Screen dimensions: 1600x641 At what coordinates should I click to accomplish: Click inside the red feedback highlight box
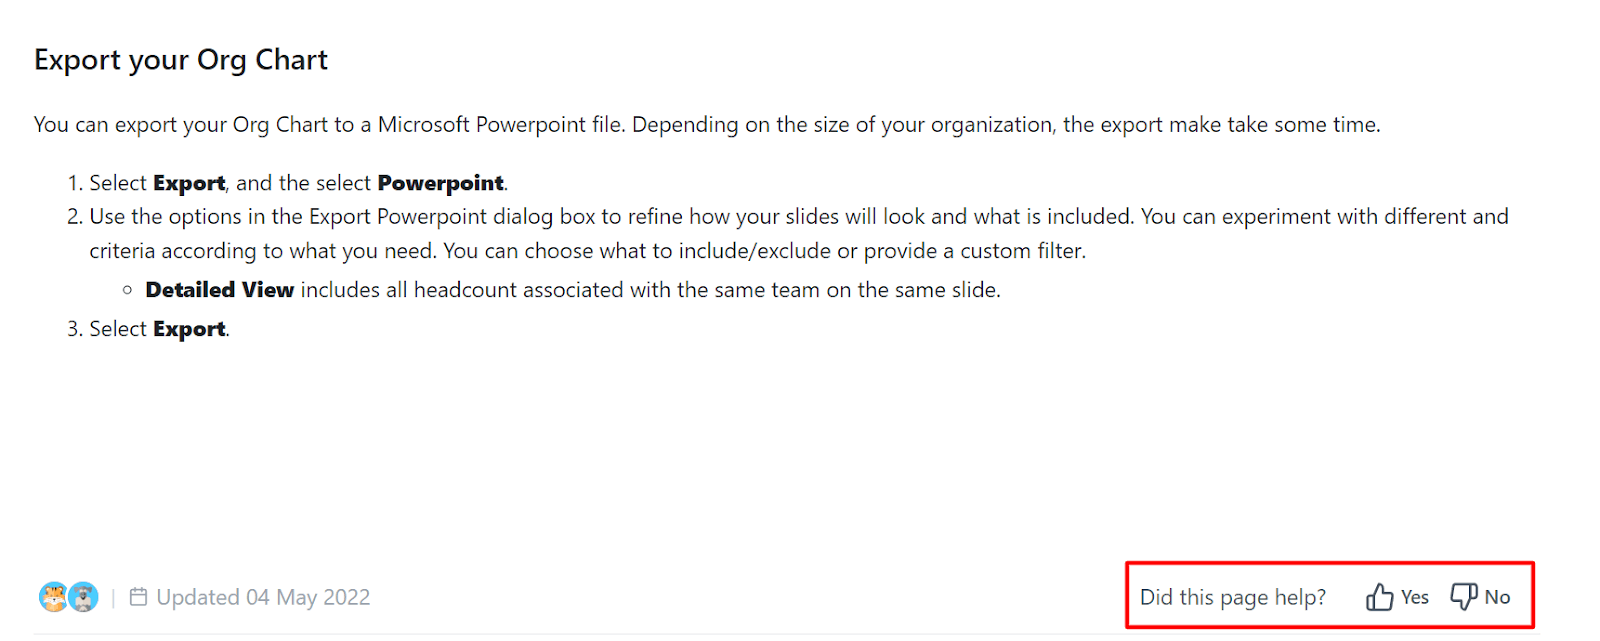point(1330,595)
